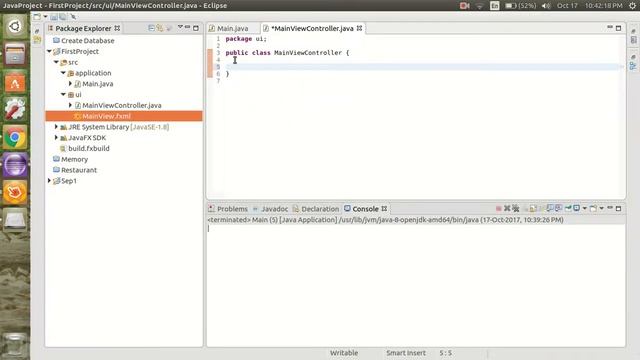The height and width of the screenshot is (360, 640).
Task: Expand the JavaFX SDK node
Action: 56,138
